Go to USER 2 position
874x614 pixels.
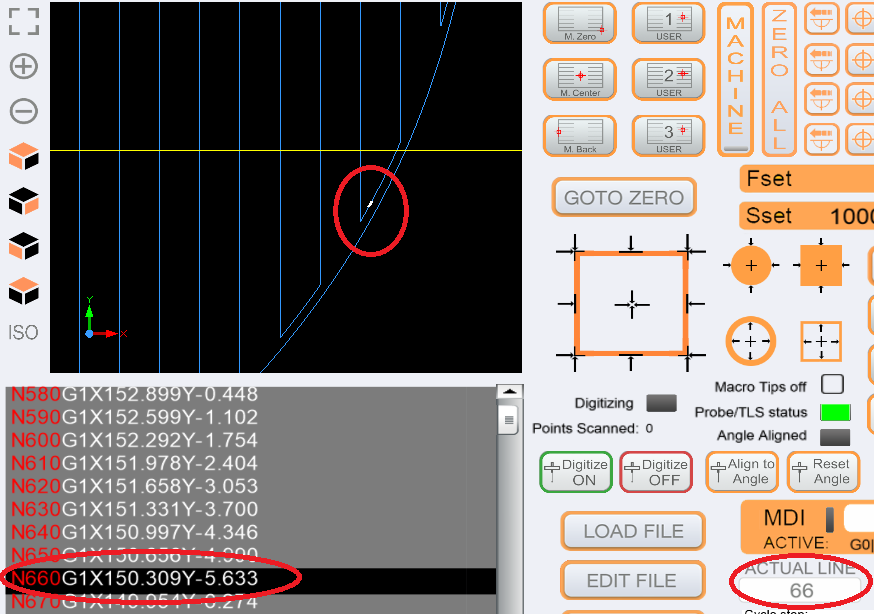668,79
